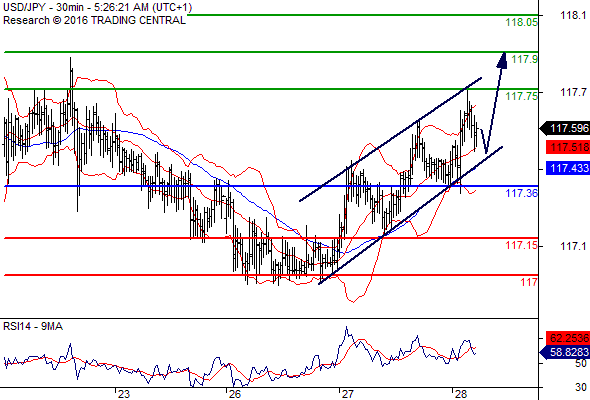Click the 117.9 green resistance label
The image size is (590, 400).
[x=525, y=59]
